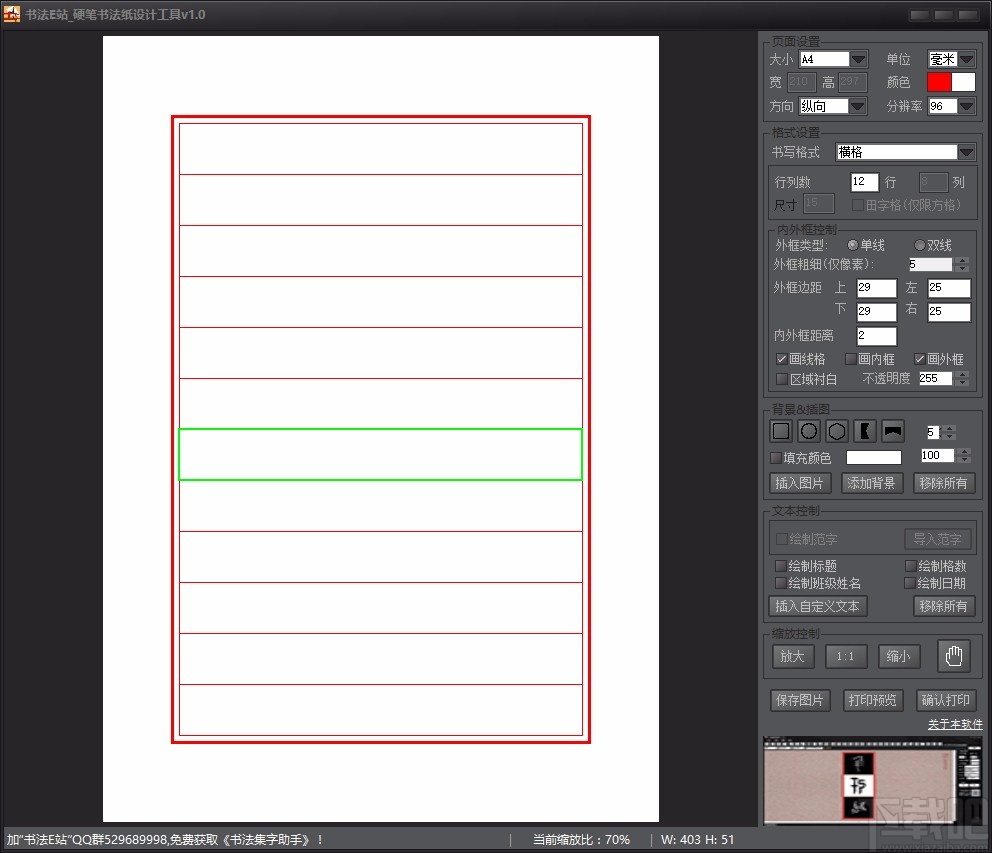Adjust the stepper showing 100
The image size is (992, 853).
click(963, 455)
